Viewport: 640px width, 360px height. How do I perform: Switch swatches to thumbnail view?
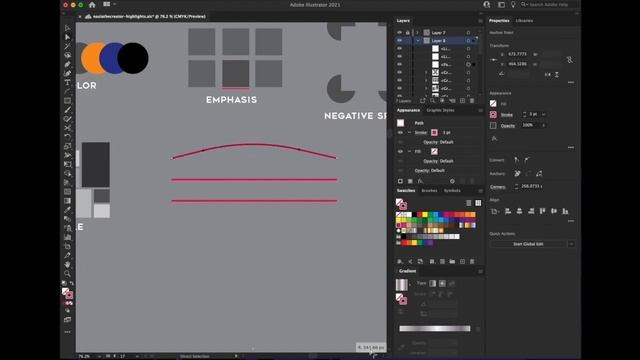click(x=478, y=203)
